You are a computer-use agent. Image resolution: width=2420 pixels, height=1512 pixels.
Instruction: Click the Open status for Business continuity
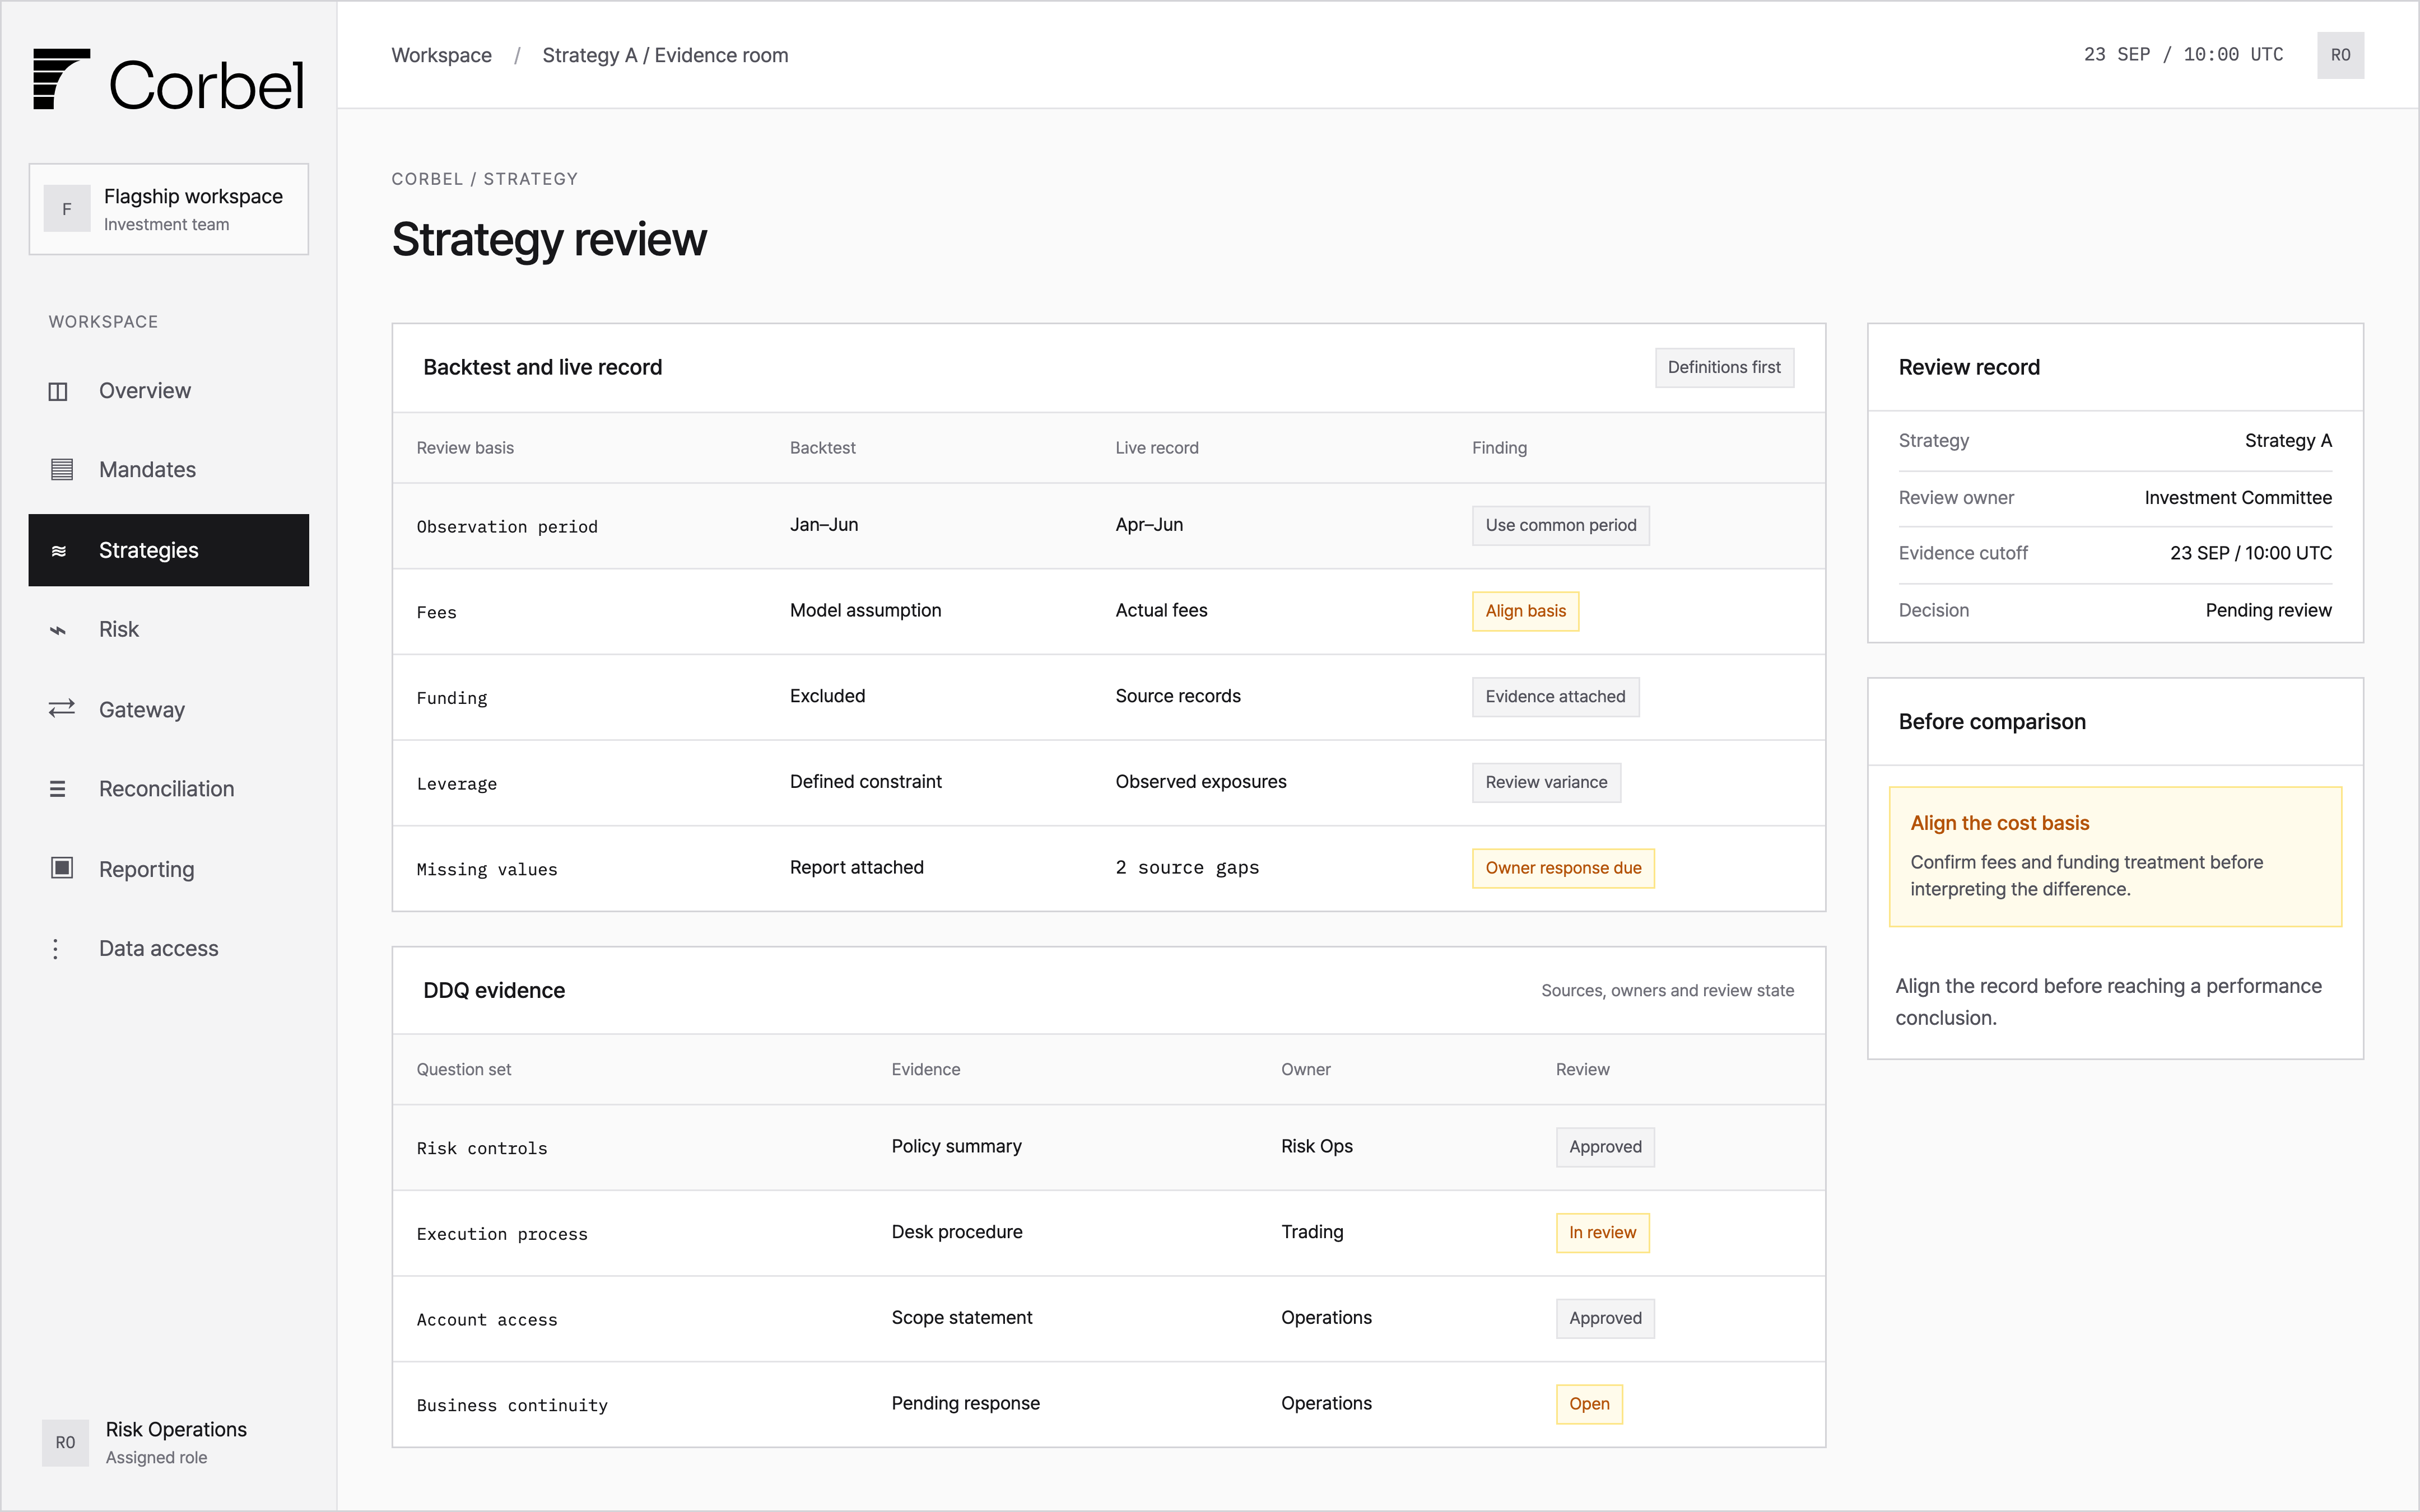point(1589,1404)
